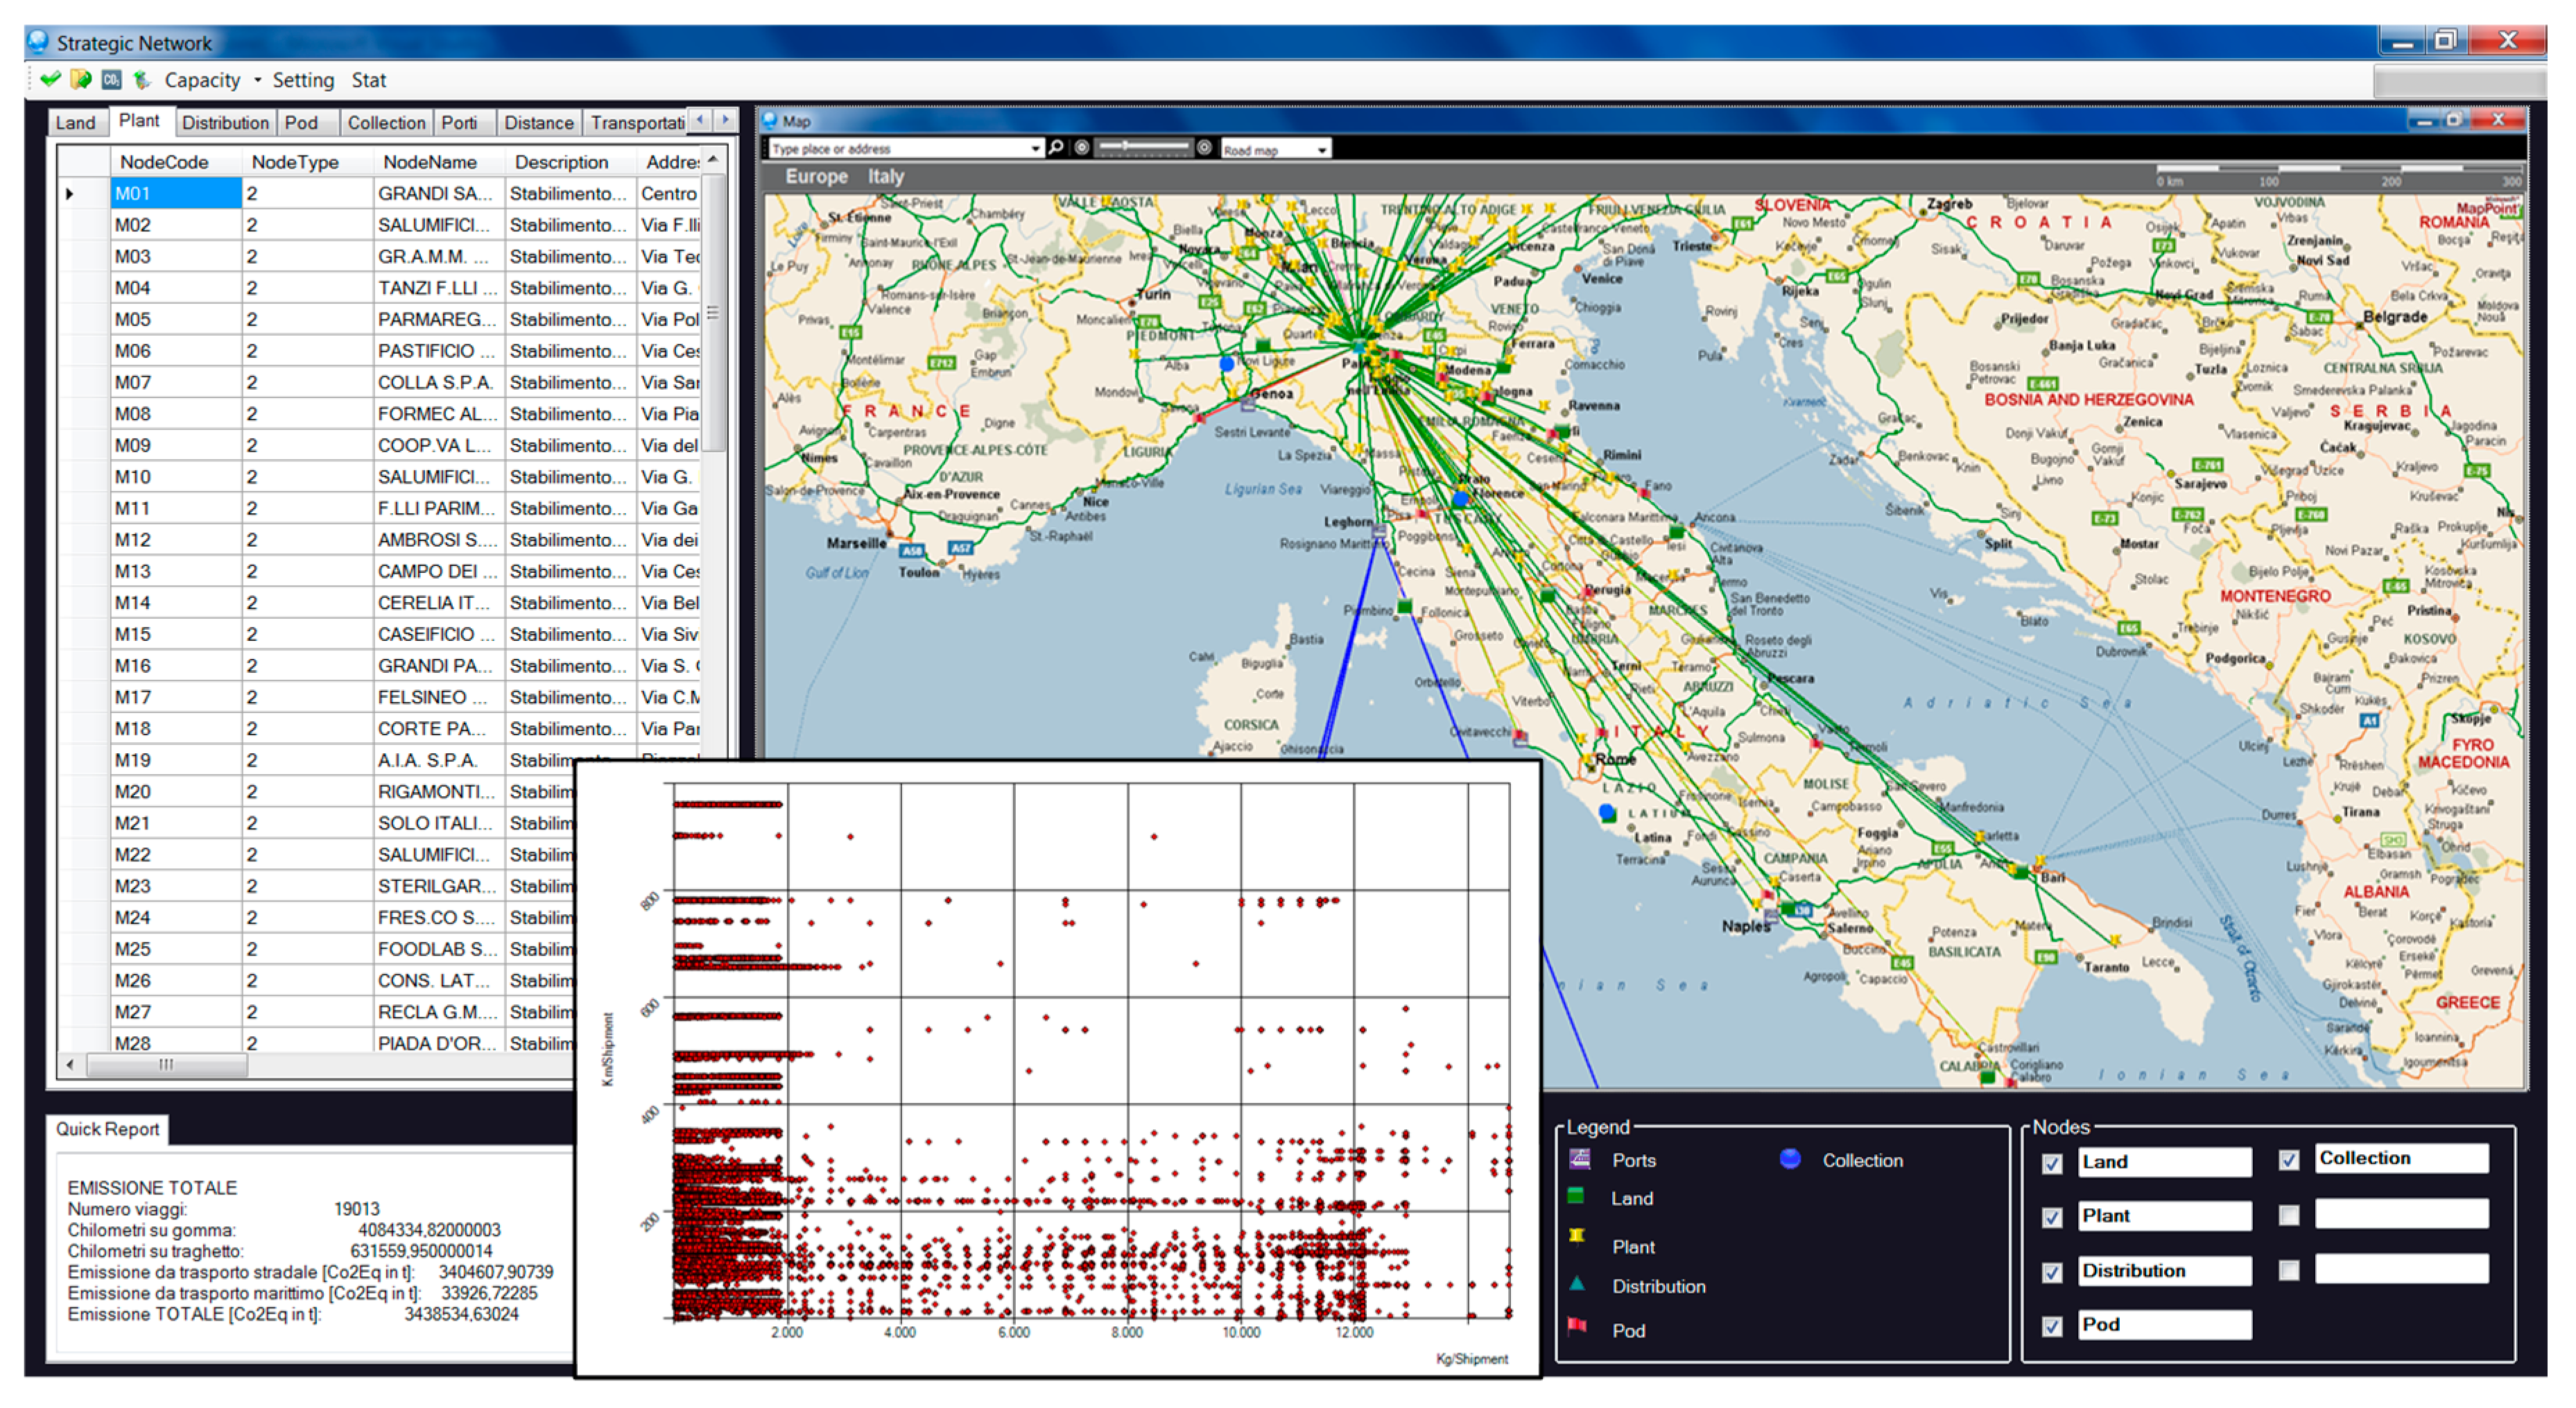Screen dimensions: 2576x1408
Task: Click the zoom-in circle right of slider
Action: click(1204, 148)
